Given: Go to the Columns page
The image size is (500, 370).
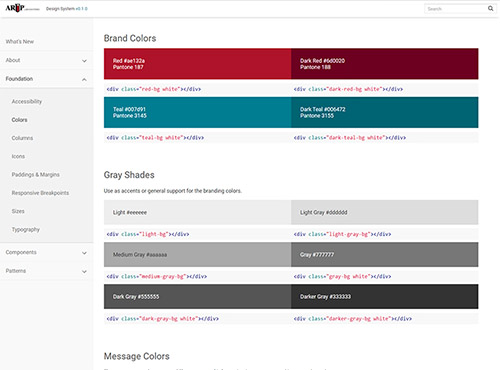Looking at the screenshot, I should click(22, 138).
